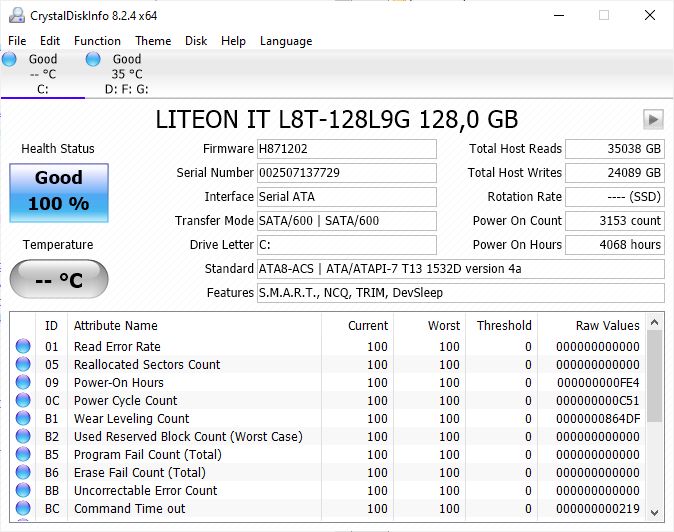The height and width of the screenshot is (532, 674).
Task: Click the Power On Count value 3153 count
Action: 615,221
